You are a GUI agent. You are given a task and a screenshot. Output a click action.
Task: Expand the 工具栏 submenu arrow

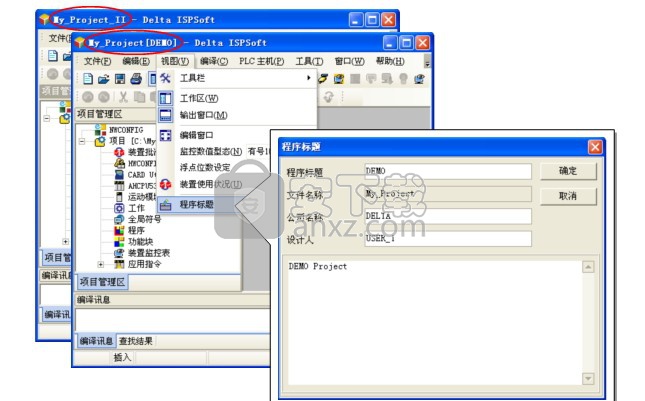pyautogui.click(x=309, y=78)
